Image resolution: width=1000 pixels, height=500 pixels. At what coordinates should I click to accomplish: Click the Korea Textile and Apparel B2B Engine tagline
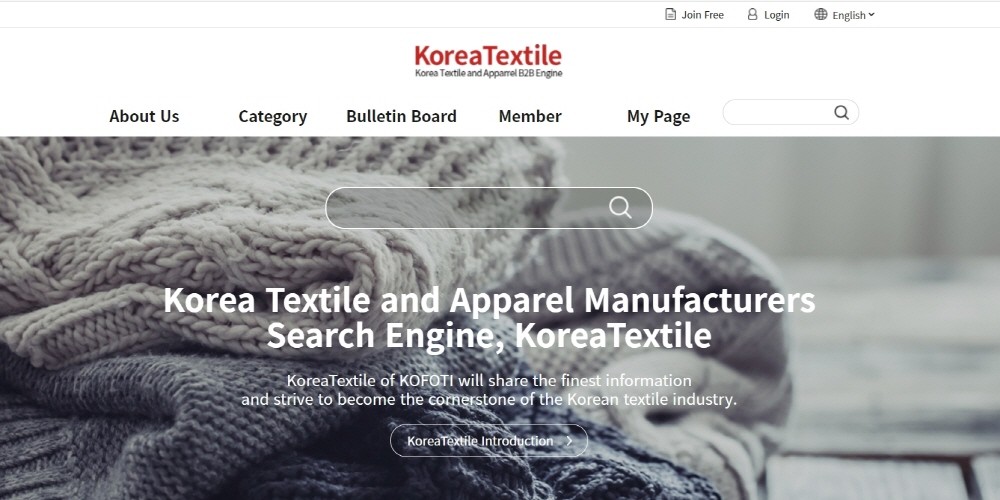click(489, 73)
